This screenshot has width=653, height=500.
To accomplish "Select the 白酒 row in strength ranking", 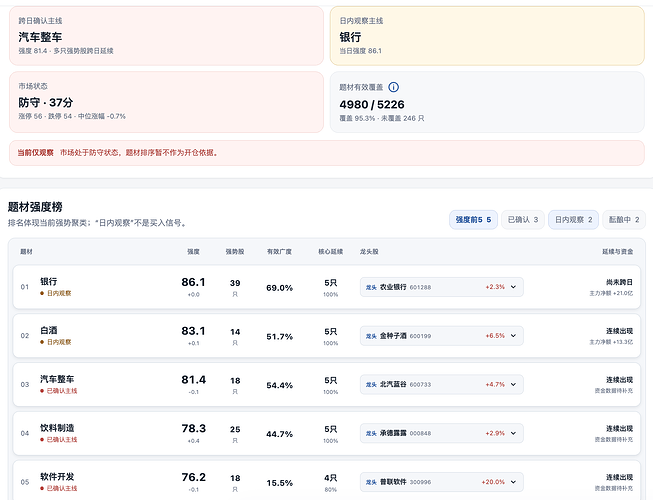I will 326,336.
